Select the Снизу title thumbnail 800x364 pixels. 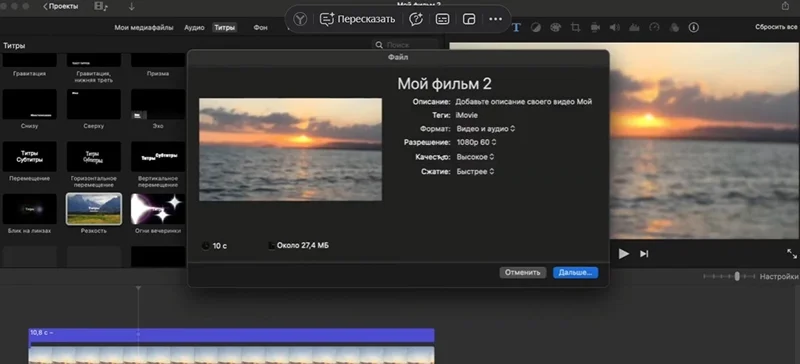(30, 104)
